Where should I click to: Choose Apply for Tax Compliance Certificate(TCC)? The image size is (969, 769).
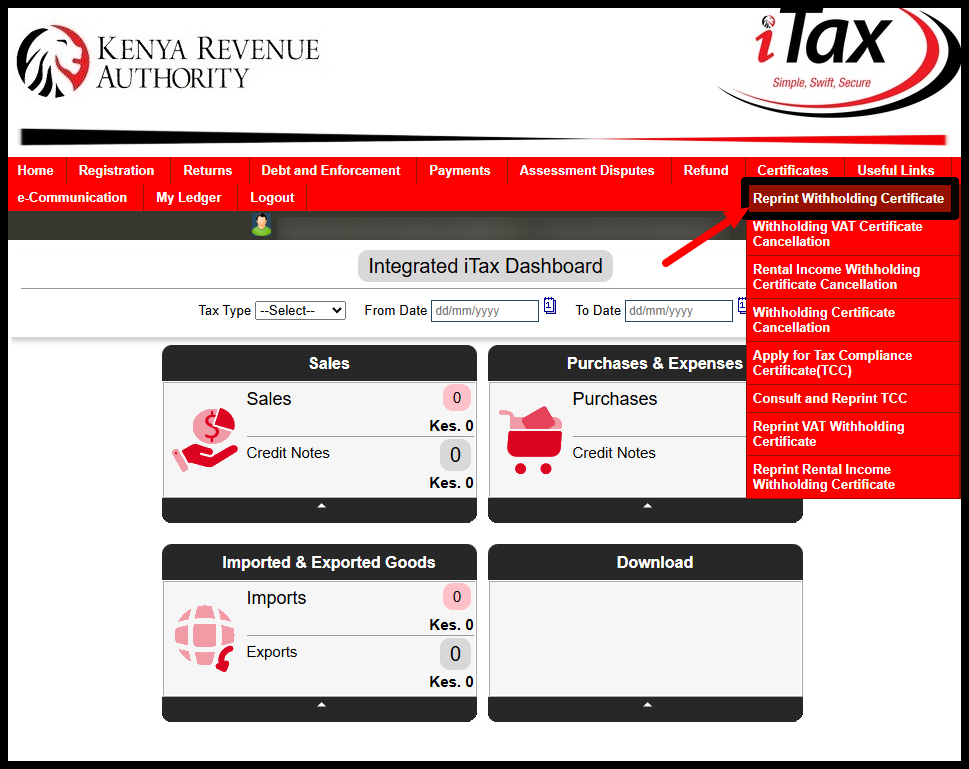(x=852, y=363)
